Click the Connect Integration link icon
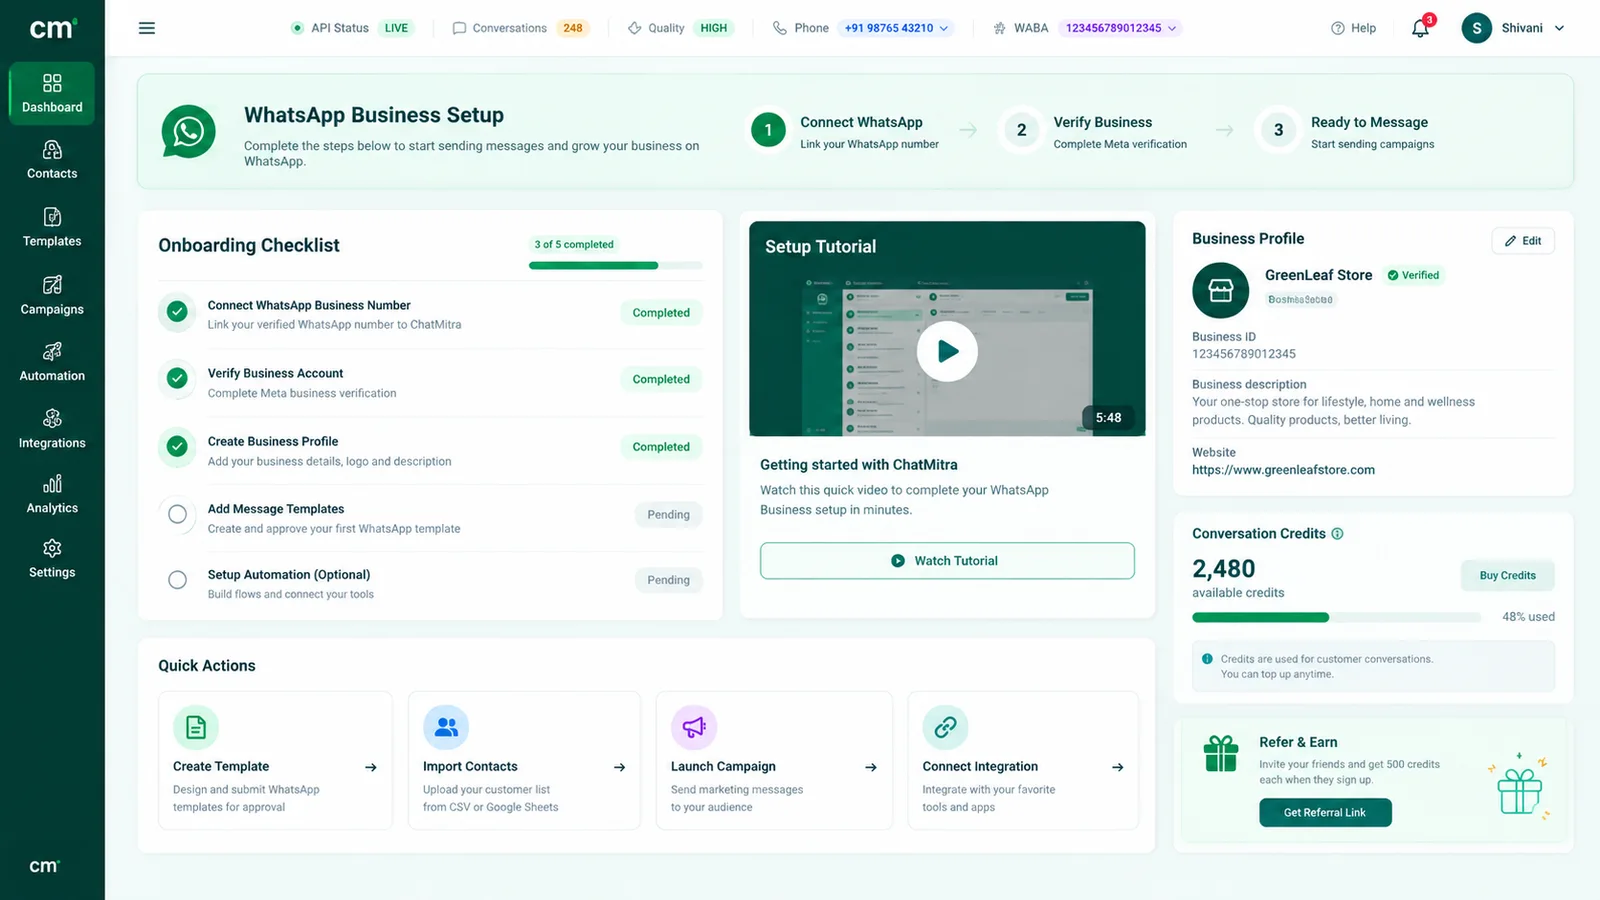 [x=945, y=727]
